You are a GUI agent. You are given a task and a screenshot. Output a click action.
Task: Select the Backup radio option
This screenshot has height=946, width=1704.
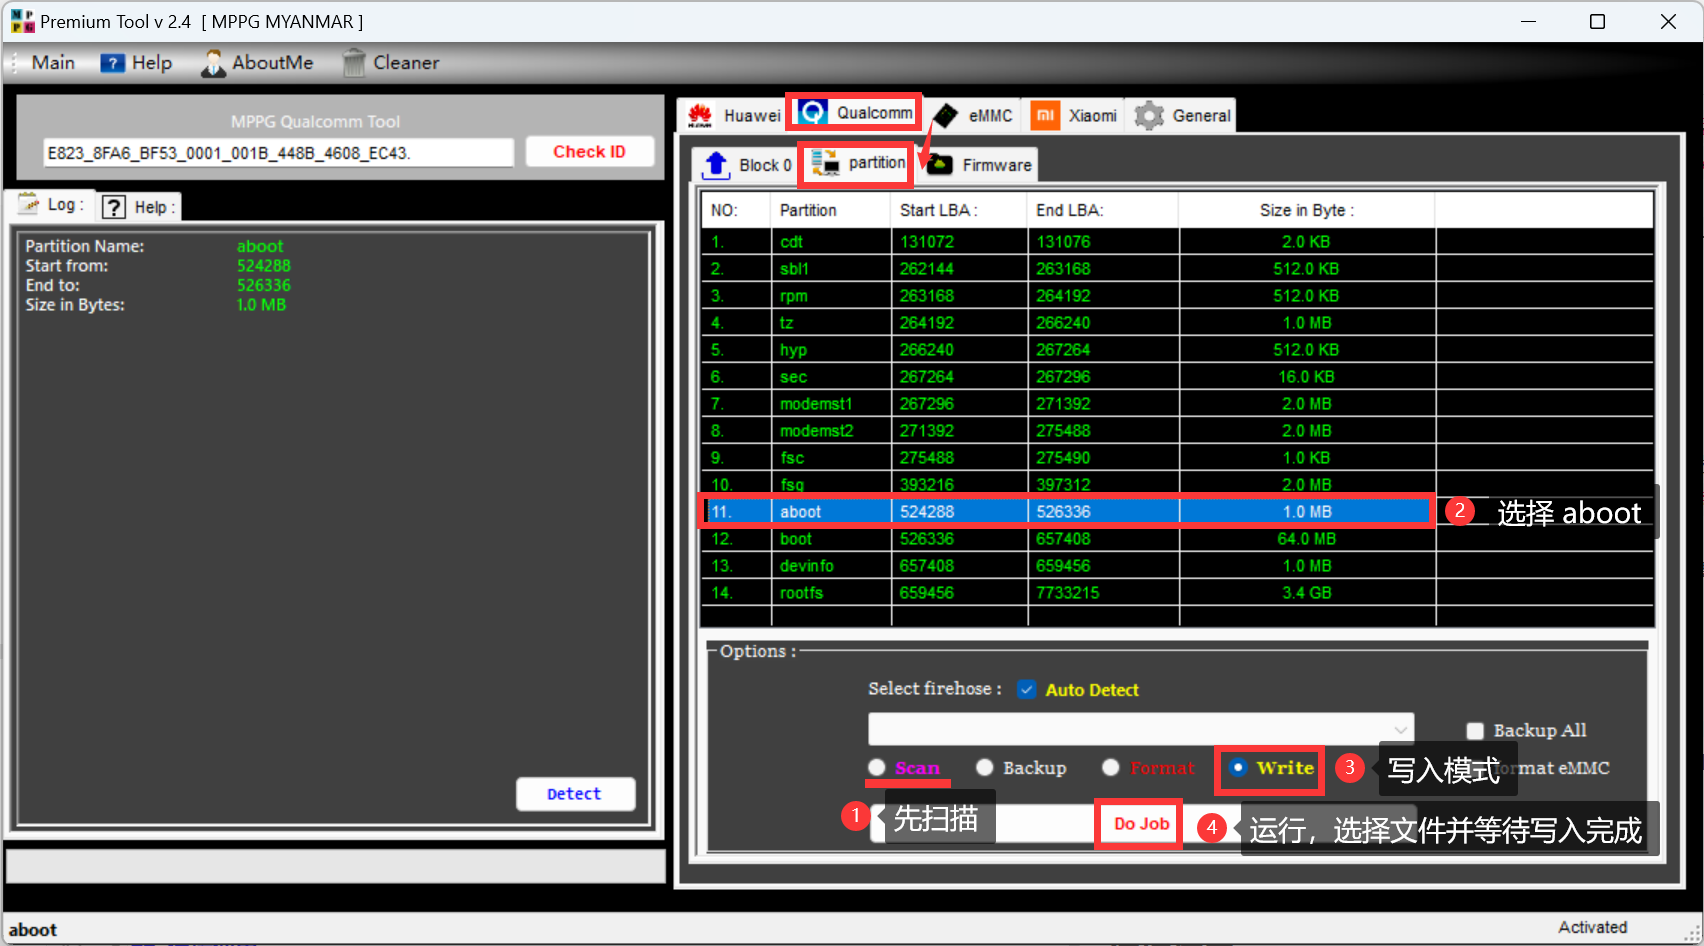[x=985, y=767]
